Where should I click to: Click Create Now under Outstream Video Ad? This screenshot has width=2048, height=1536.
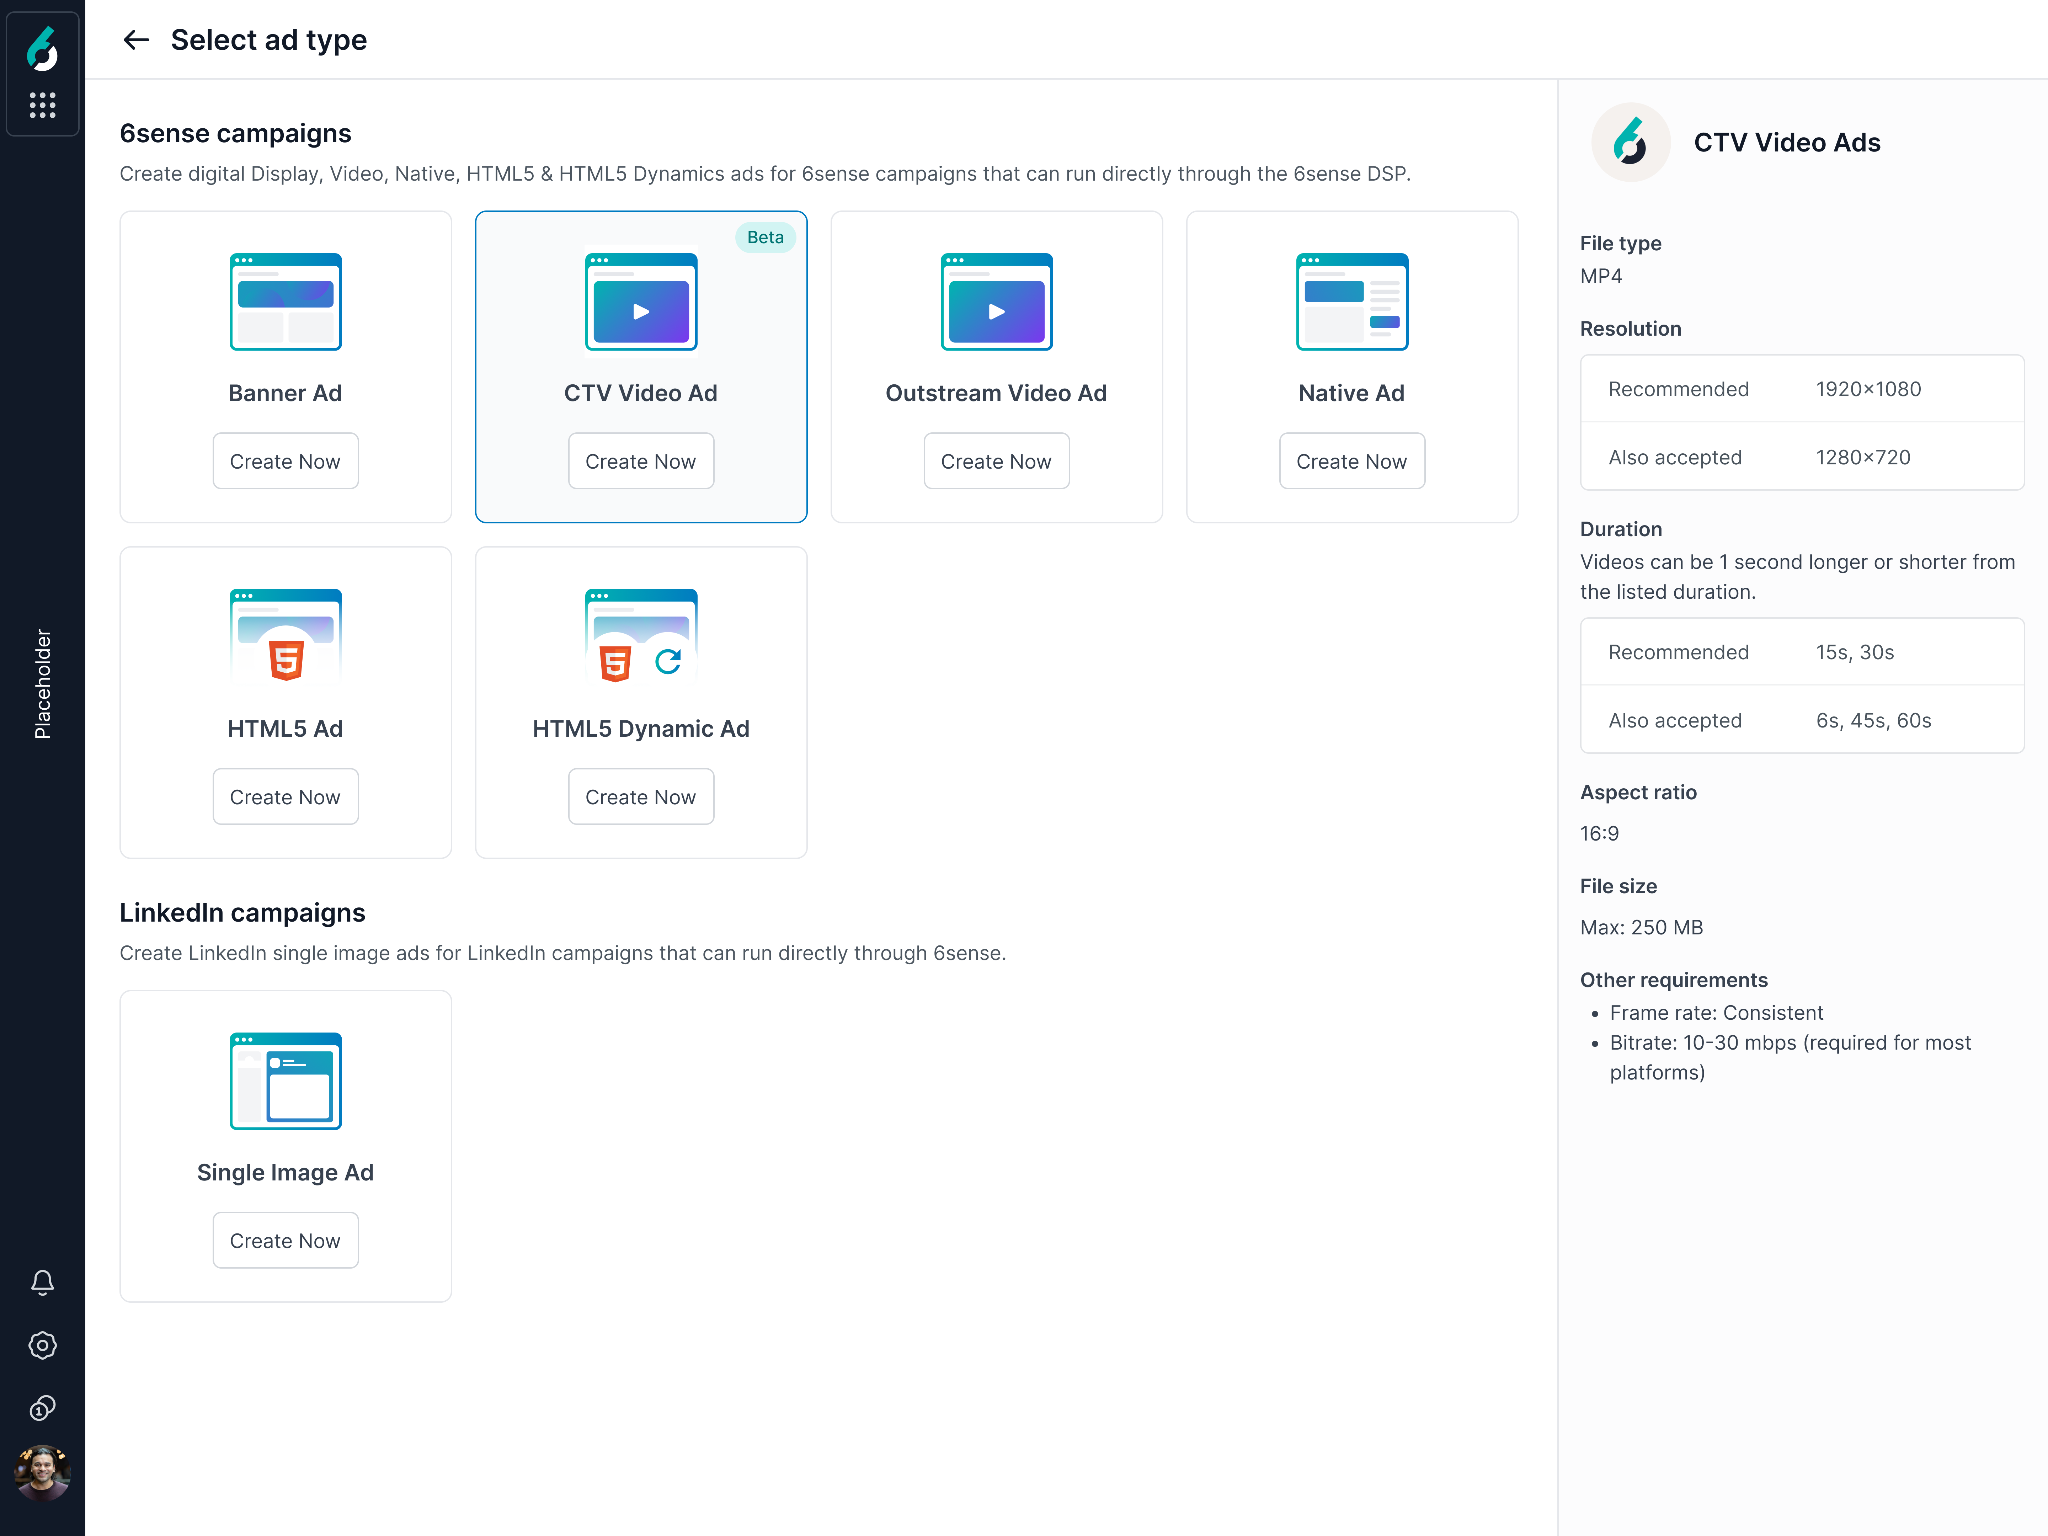tap(997, 461)
